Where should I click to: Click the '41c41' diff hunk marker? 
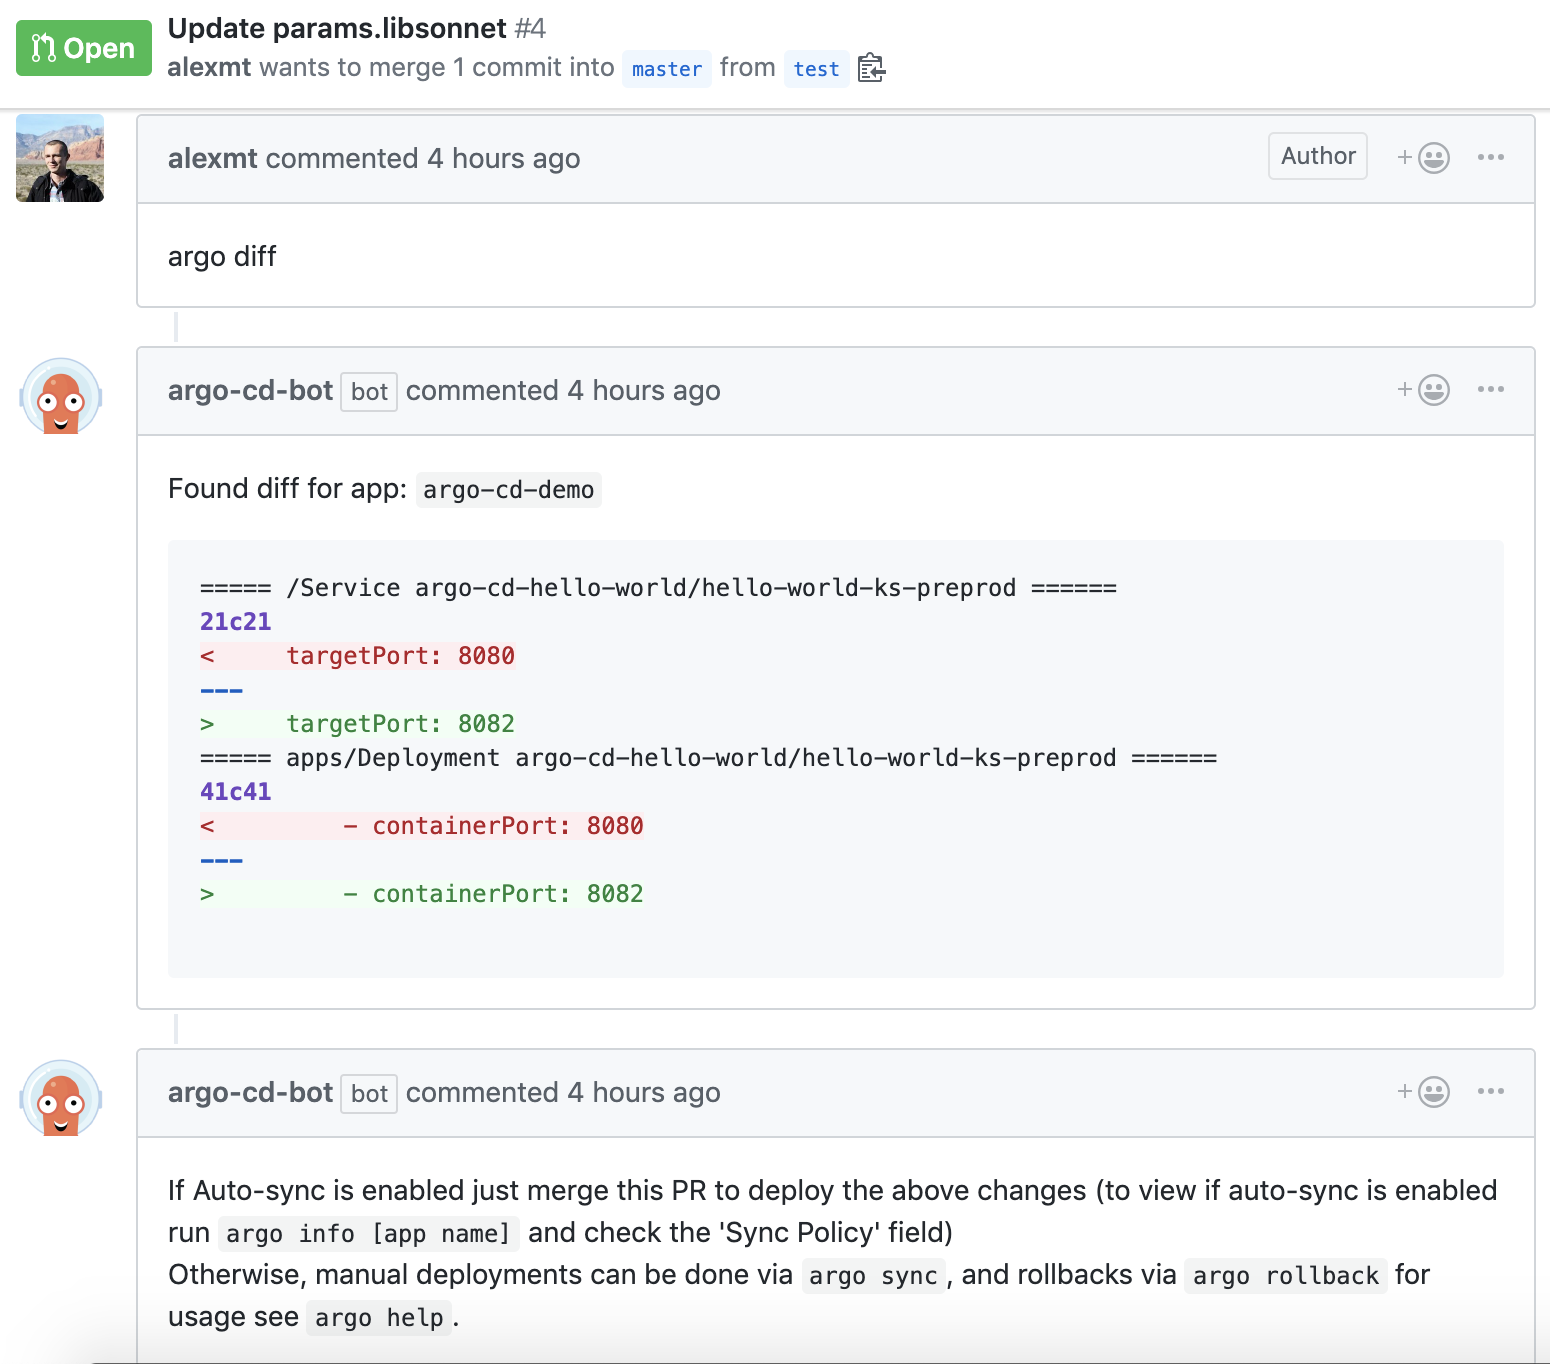tap(236, 792)
